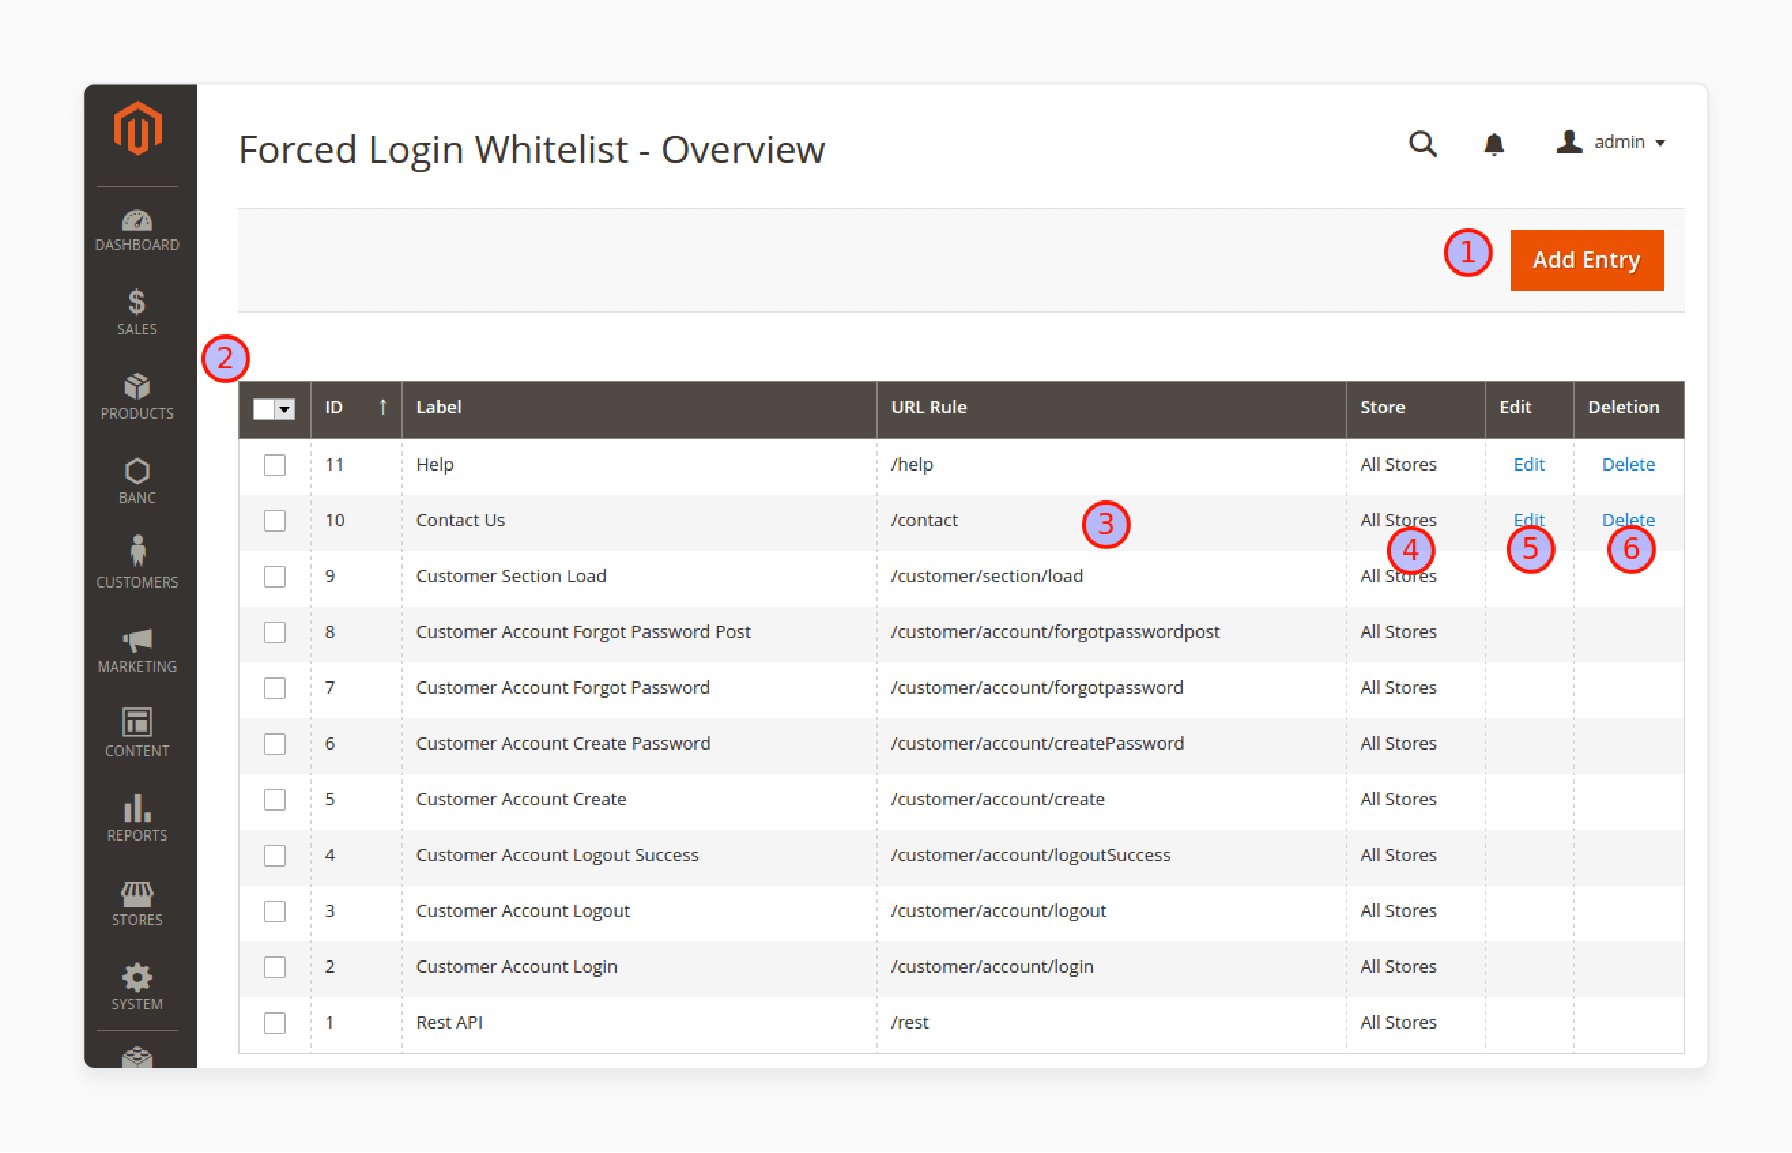Click the Customers sidebar icon

pos(137,553)
